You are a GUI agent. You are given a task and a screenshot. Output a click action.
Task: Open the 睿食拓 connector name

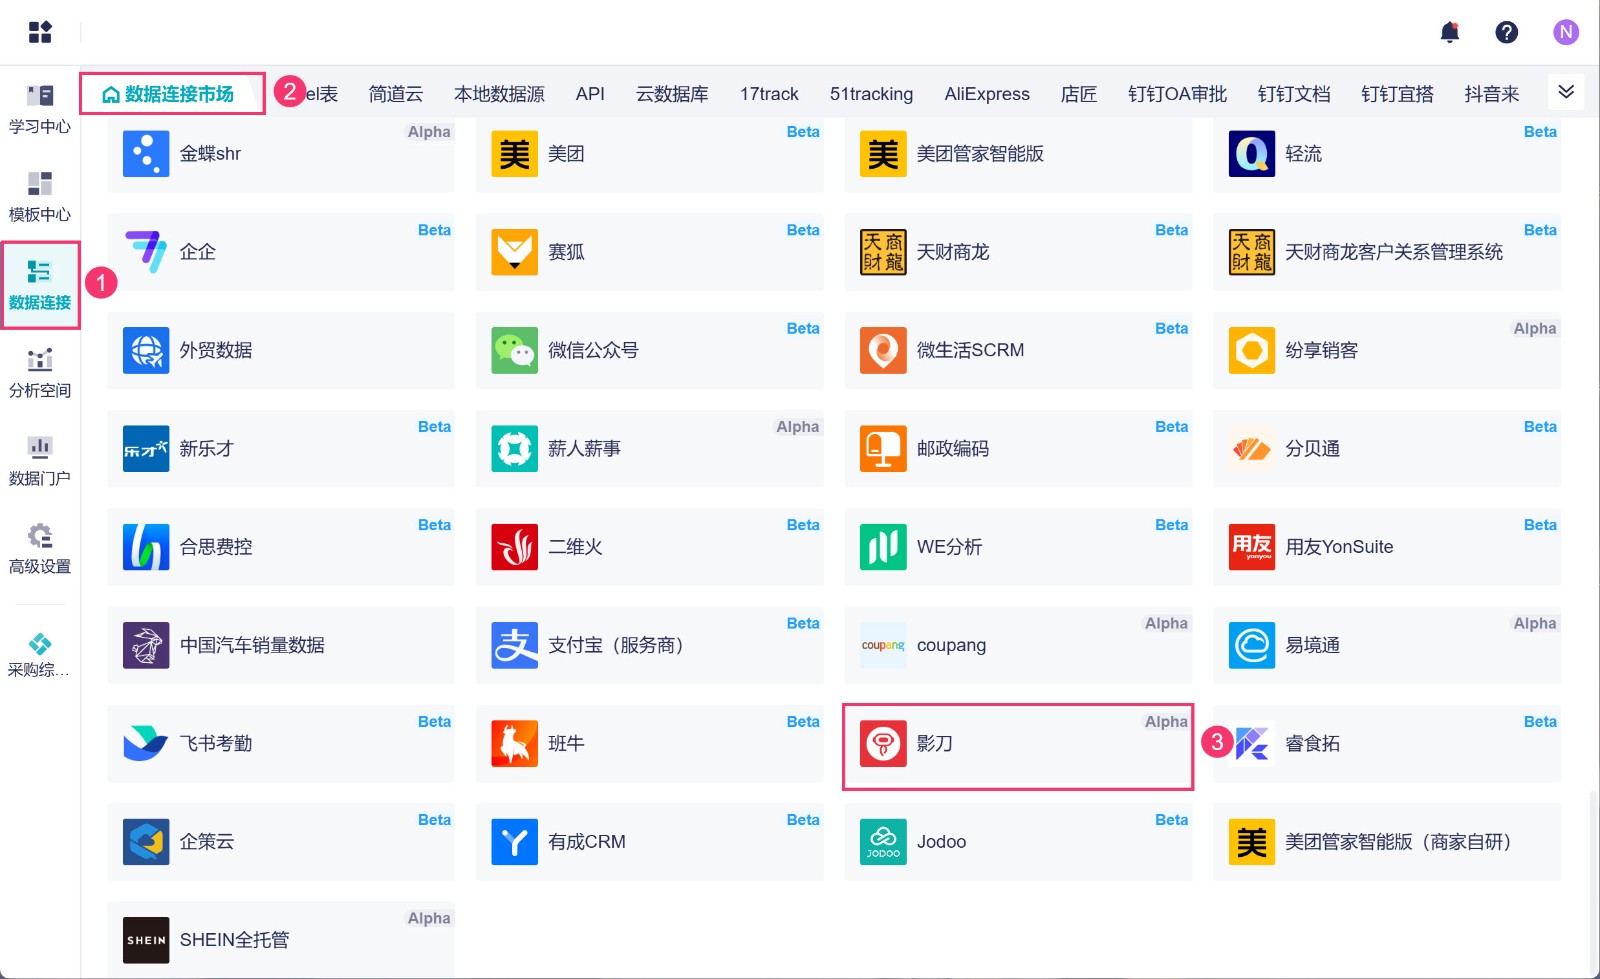point(1312,744)
